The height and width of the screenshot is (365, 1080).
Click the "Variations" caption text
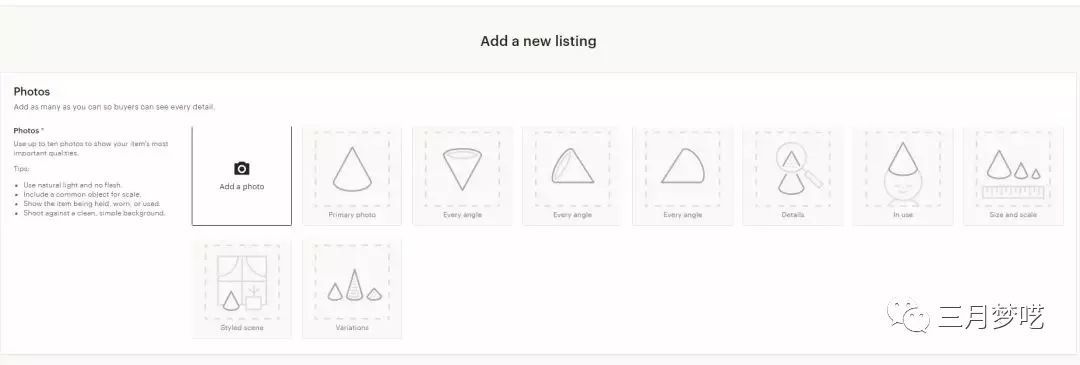[352, 328]
